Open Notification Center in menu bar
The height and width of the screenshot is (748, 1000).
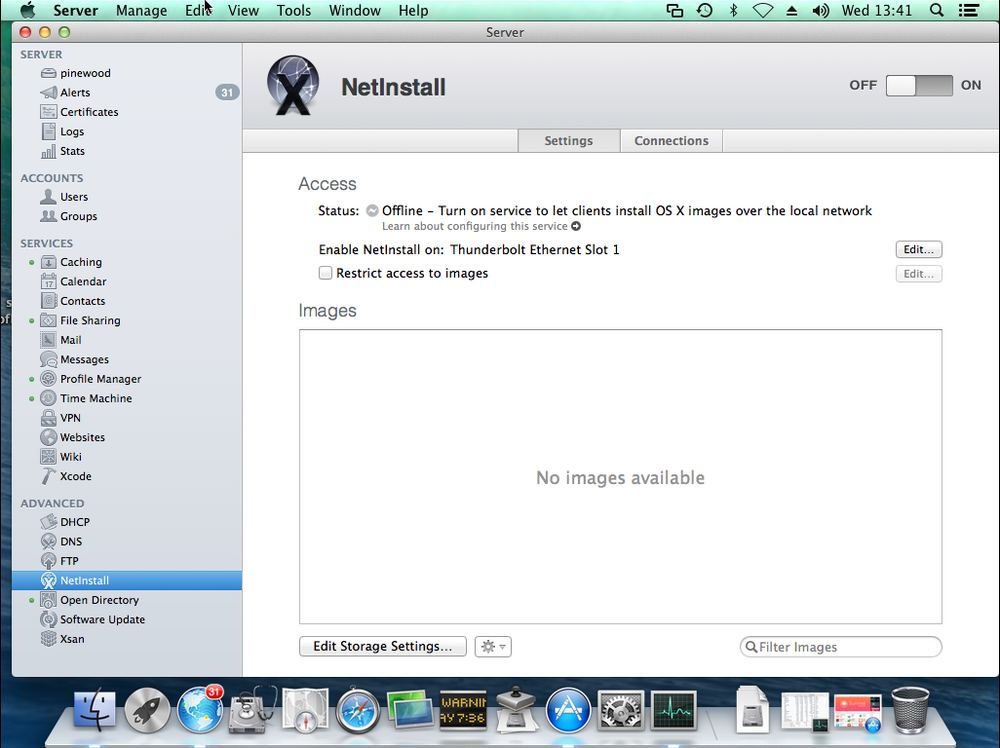(969, 10)
